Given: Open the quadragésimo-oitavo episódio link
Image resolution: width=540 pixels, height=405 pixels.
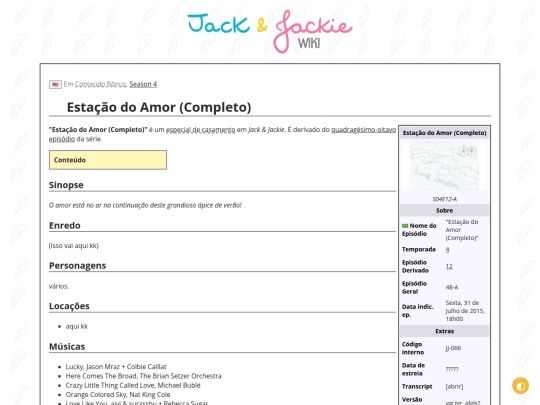Looking at the screenshot, I should click(x=363, y=130).
